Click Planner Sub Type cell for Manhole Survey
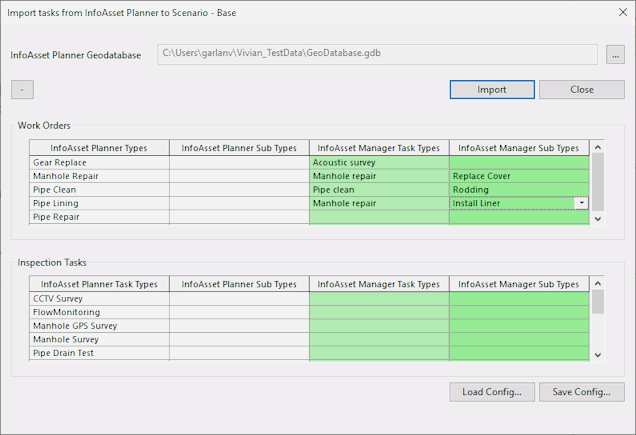636x435 pixels. 239,340
